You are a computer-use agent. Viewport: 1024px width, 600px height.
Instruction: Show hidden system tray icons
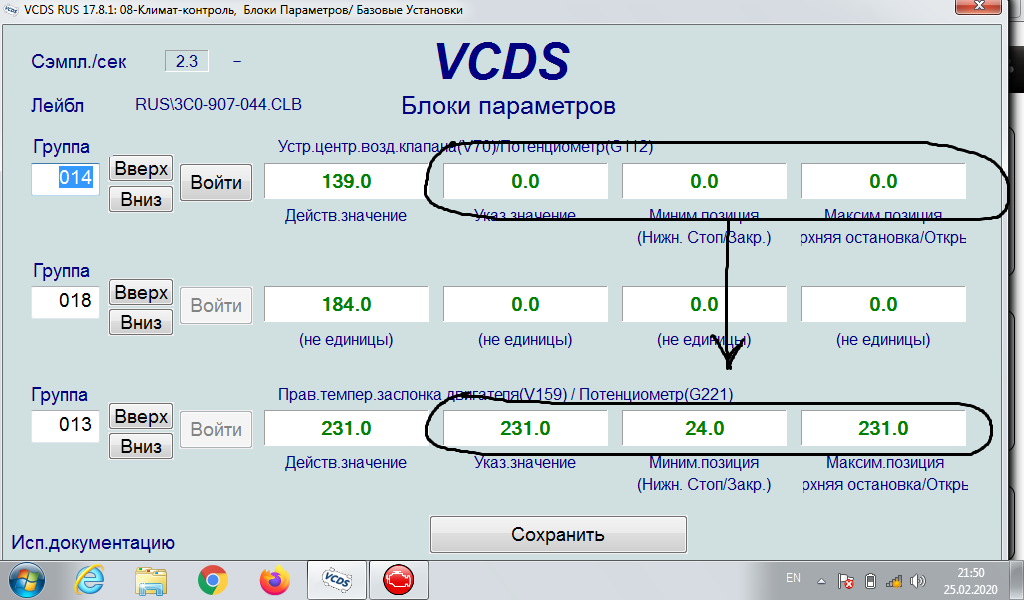click(821, 580)
